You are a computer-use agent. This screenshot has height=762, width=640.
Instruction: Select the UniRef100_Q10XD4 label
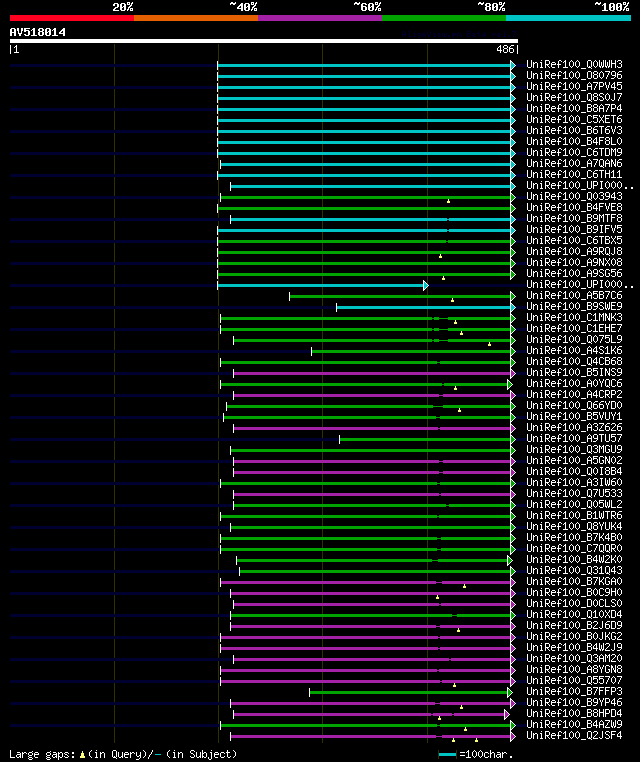click(x=574, y=615)
